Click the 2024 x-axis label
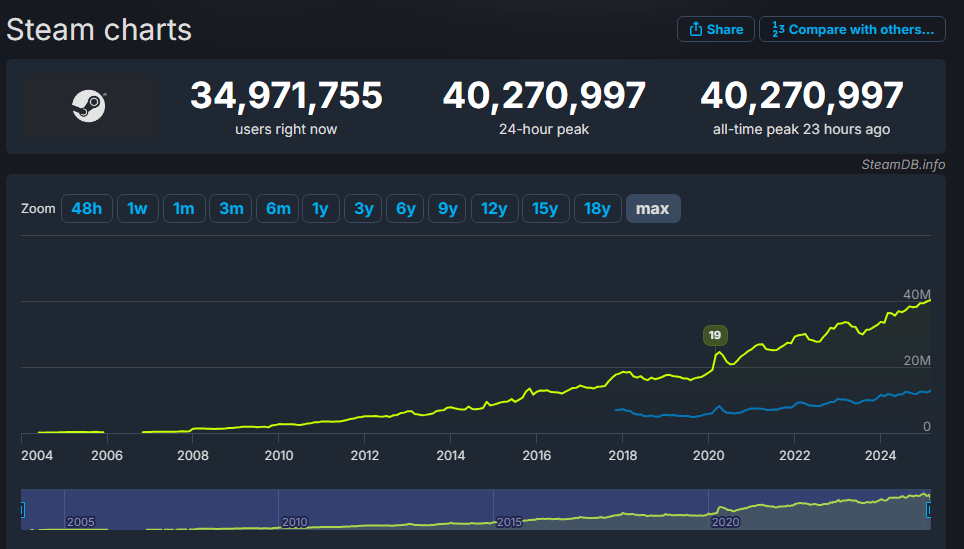The width and height of the screenshot is (964, 549). pyautogui.click(x=880, y=456)
